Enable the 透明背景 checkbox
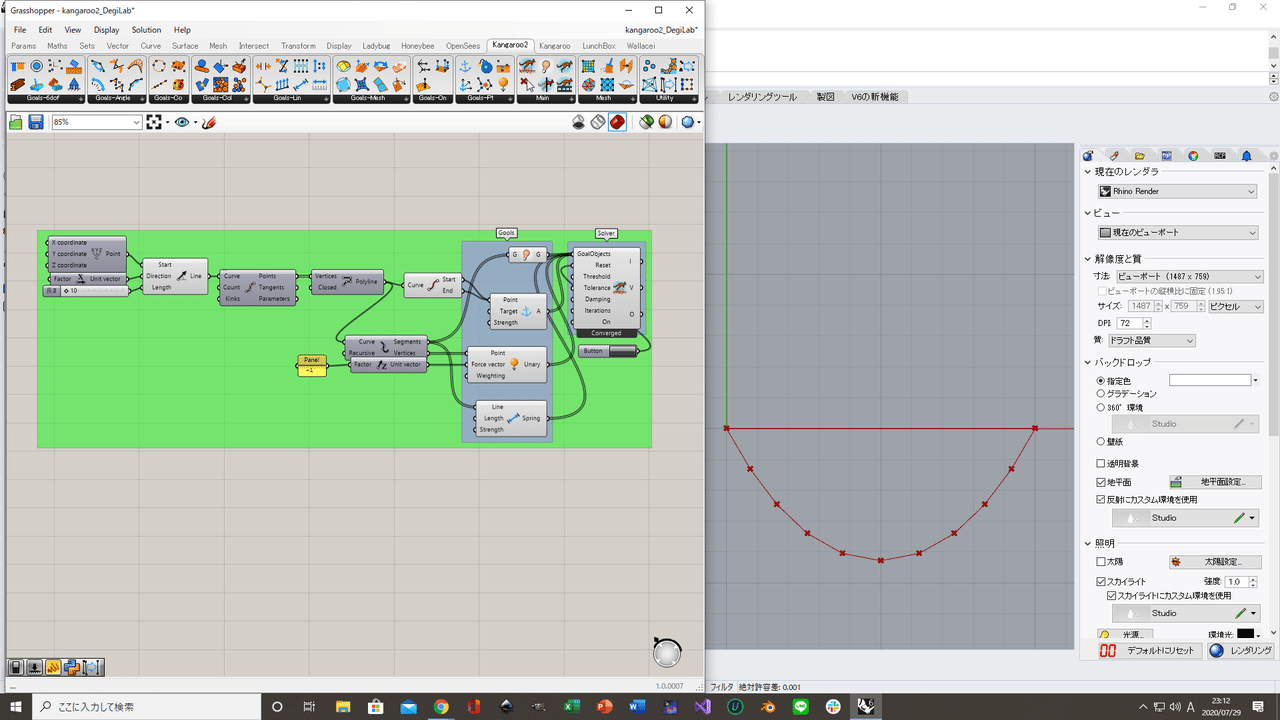 [x=1101, y=464]
